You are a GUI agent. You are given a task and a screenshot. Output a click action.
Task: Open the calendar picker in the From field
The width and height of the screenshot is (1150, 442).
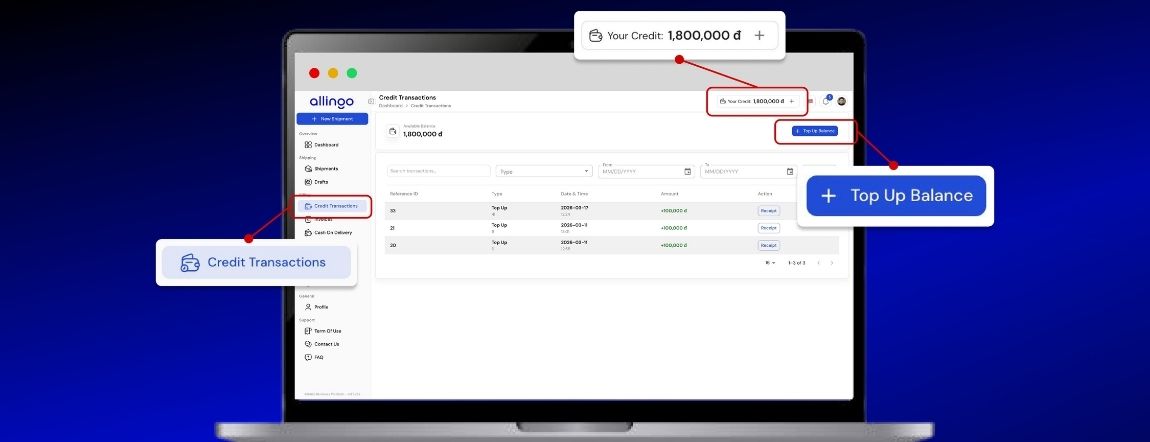(x=687, y=172)
